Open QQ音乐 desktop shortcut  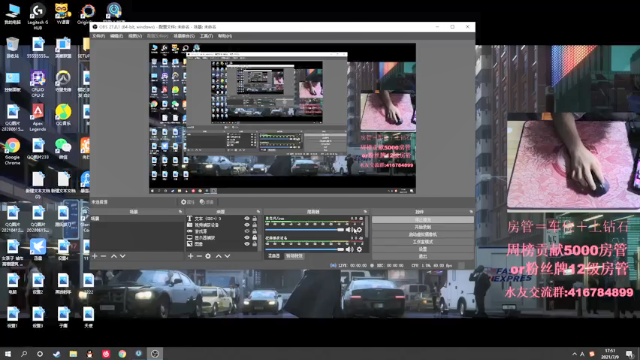point(62,115)
